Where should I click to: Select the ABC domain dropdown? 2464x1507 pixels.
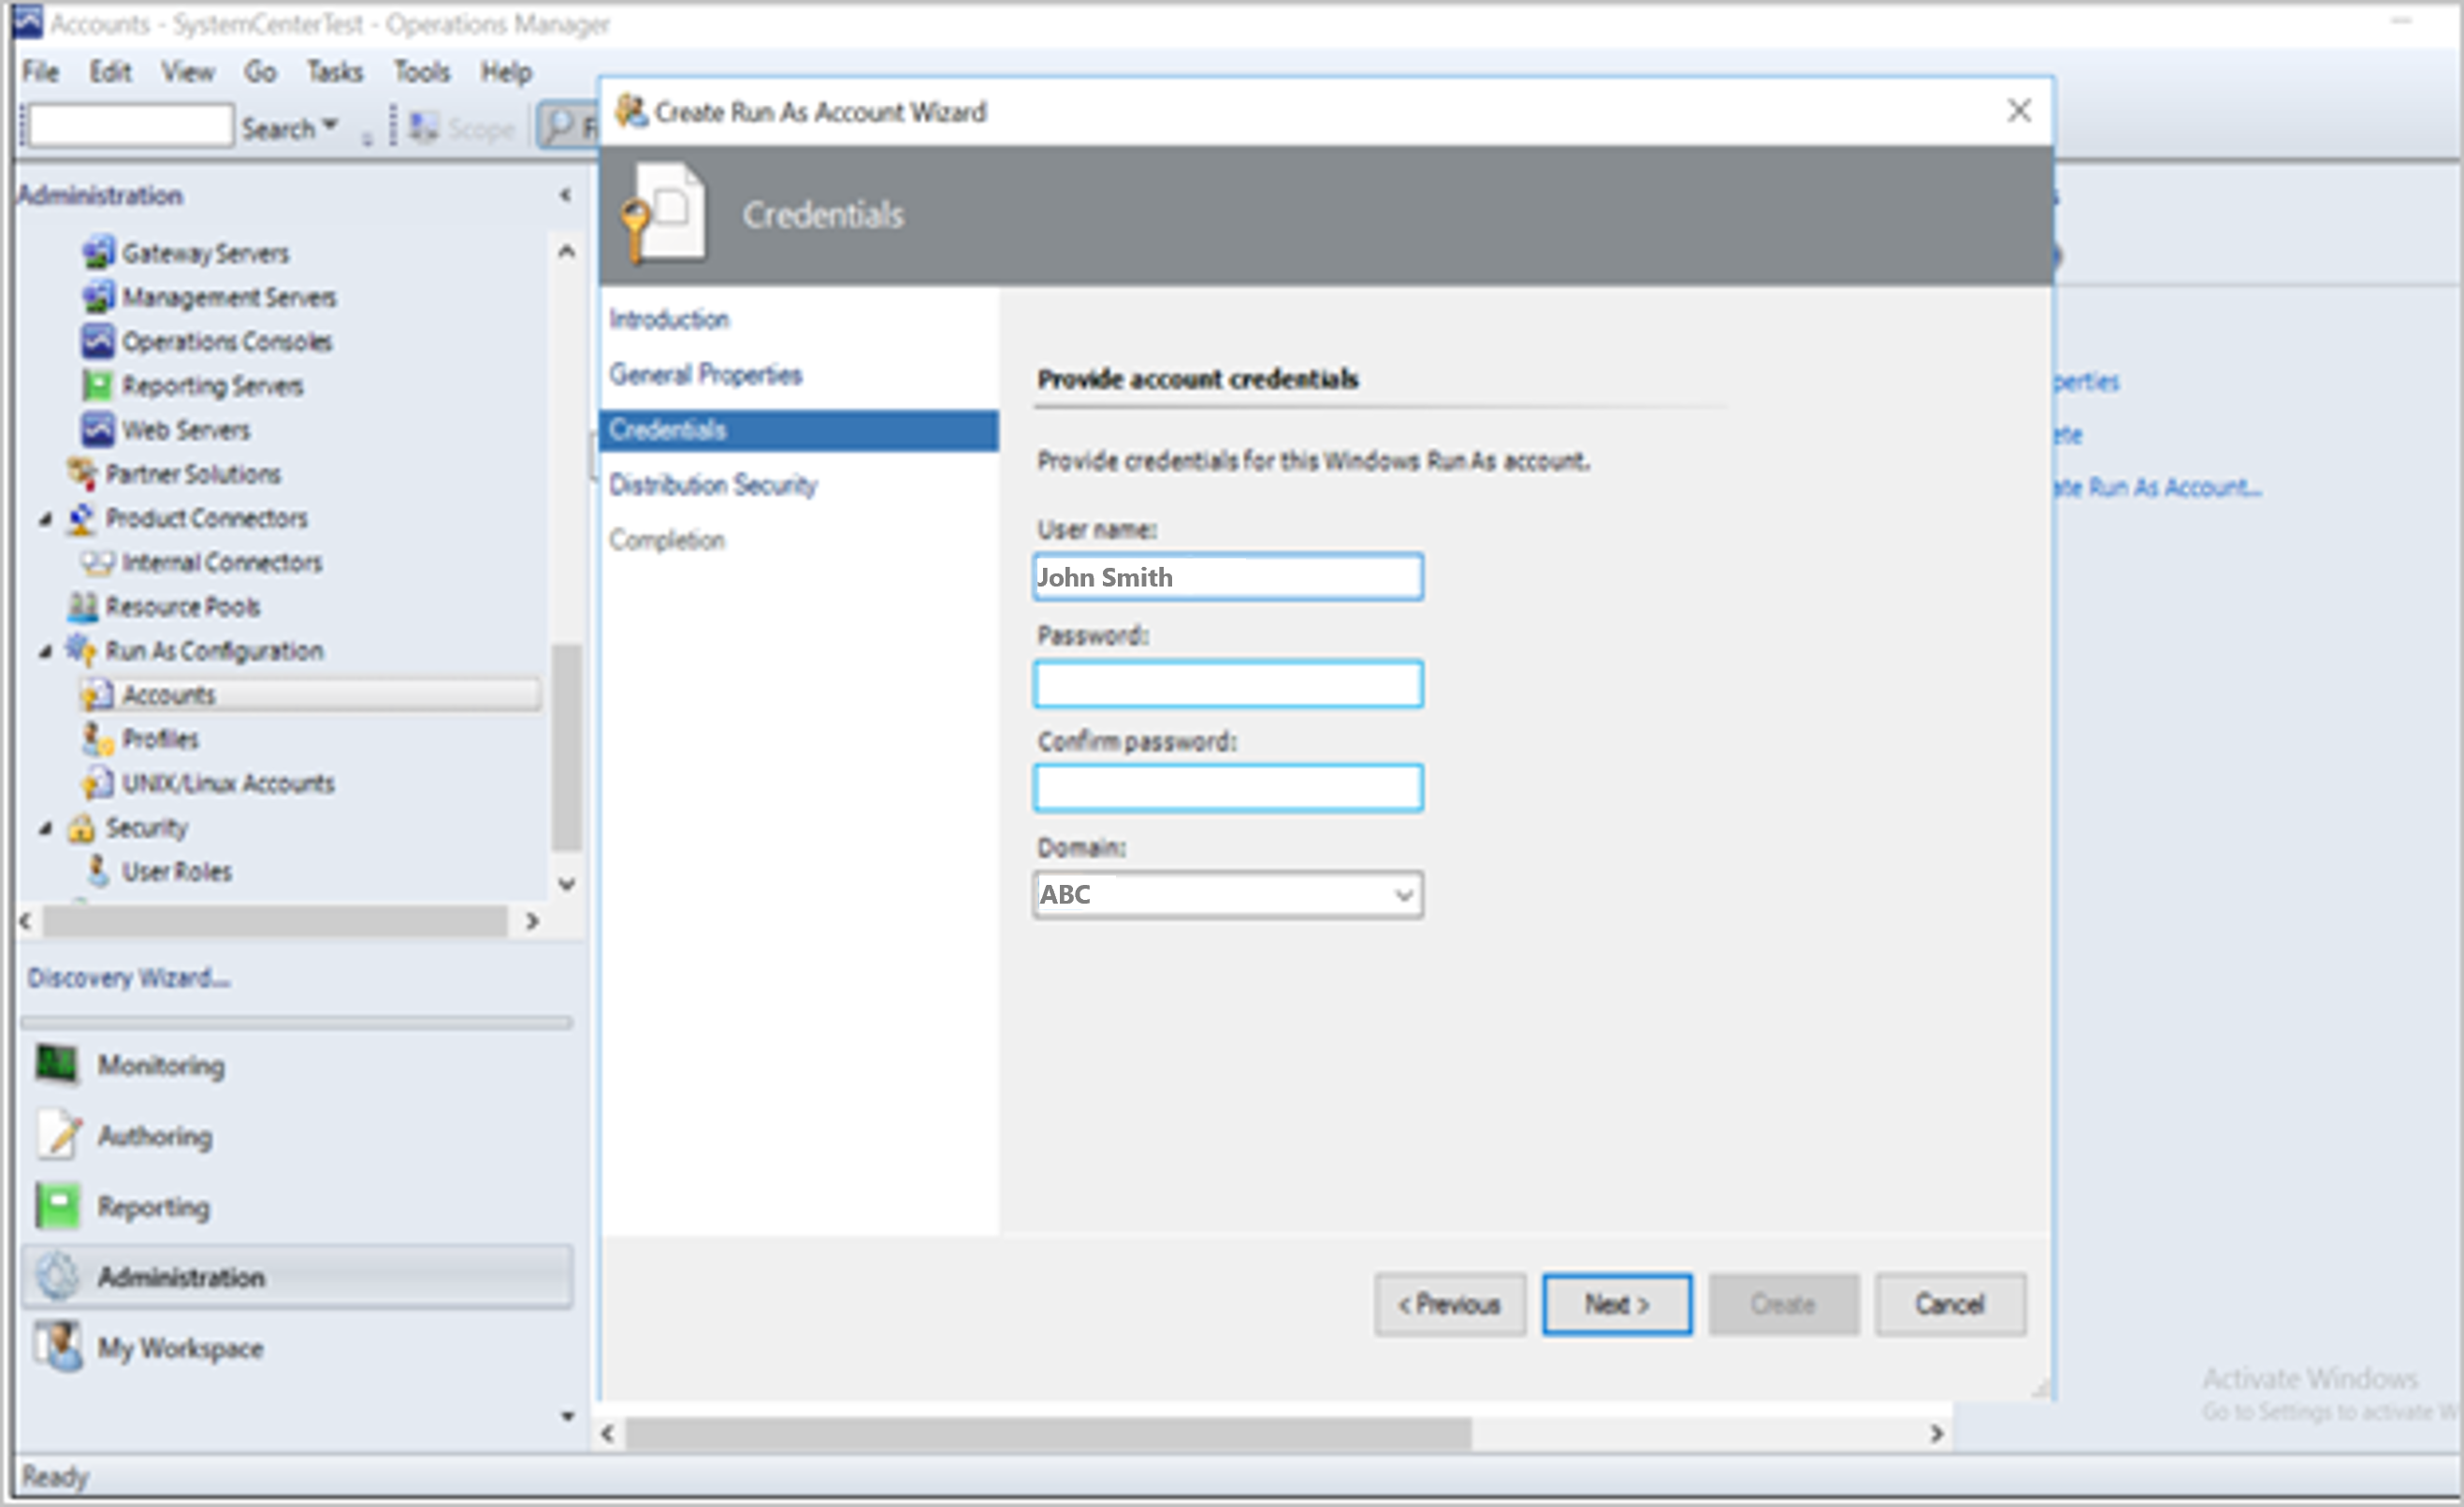click(x=1226, y=894)
